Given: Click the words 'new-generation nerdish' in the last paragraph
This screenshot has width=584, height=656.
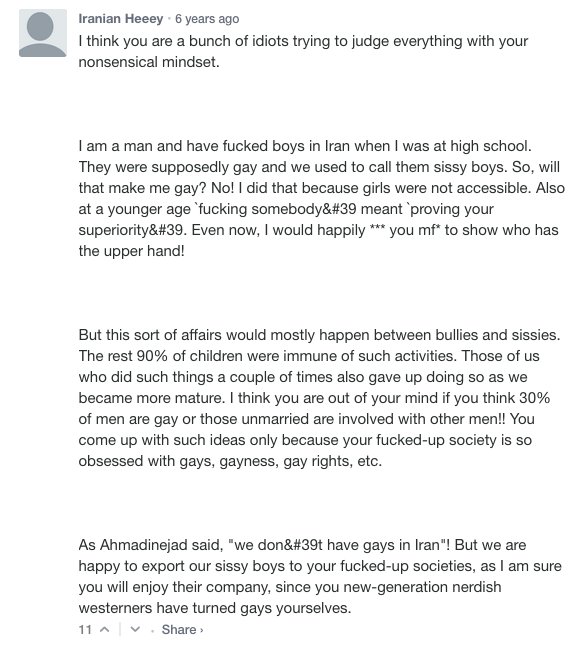Looking at the screenshot, I should pos(422,587).
